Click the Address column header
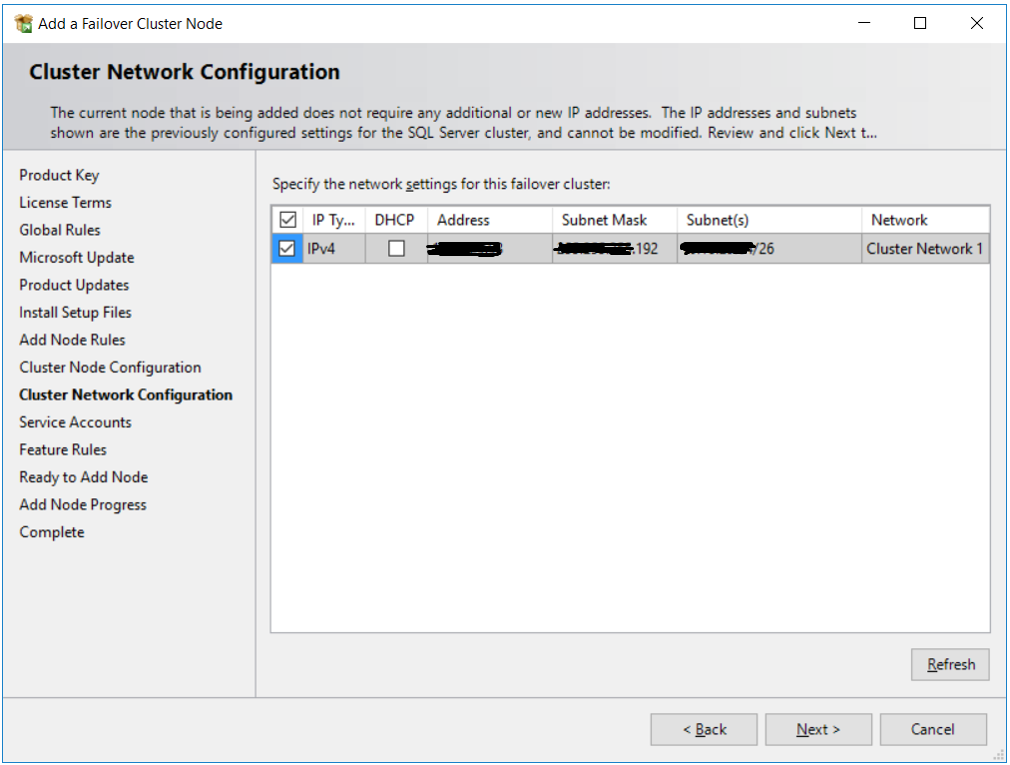Screen dimensions: 1010x765 tap(489, 220)
